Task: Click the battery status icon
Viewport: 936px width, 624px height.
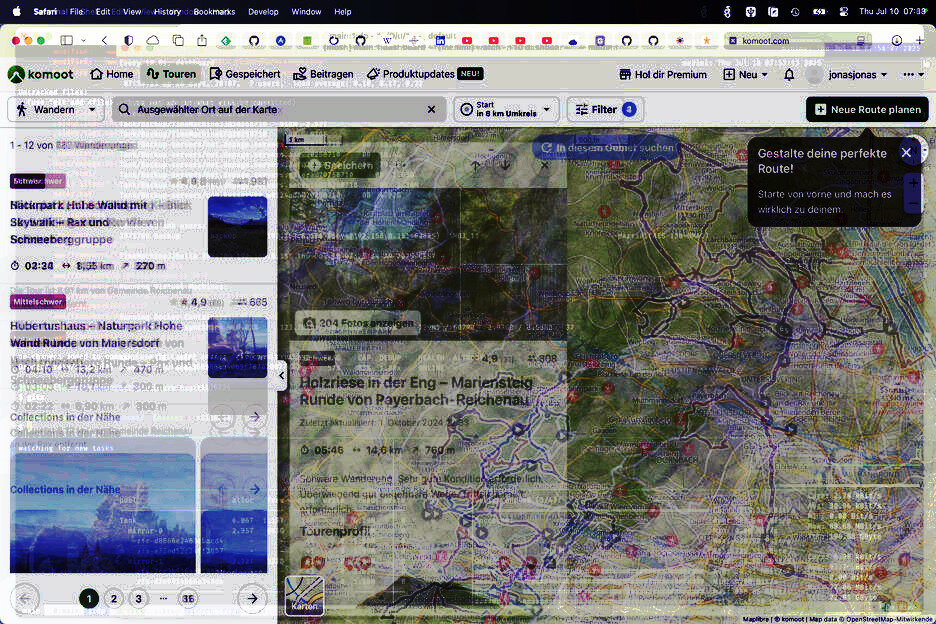Action: click(820, 11)
